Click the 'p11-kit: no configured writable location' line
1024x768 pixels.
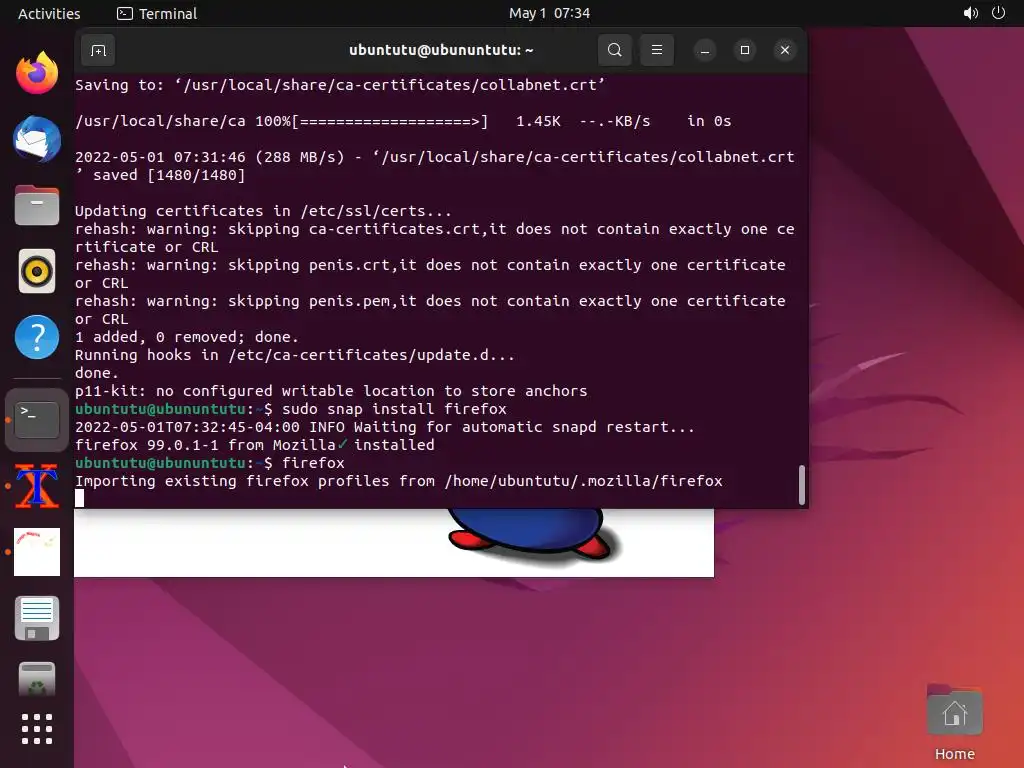[x=330, y=391]
